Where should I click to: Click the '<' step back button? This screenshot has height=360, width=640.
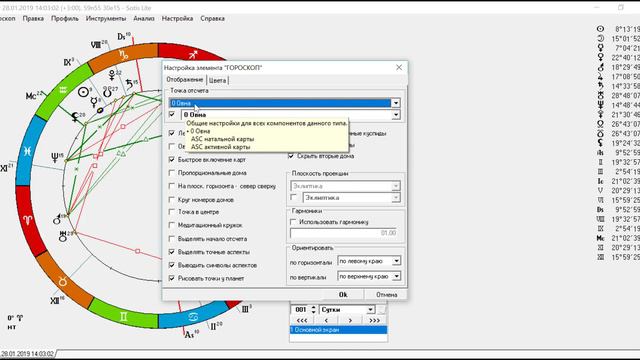[326, 320]
